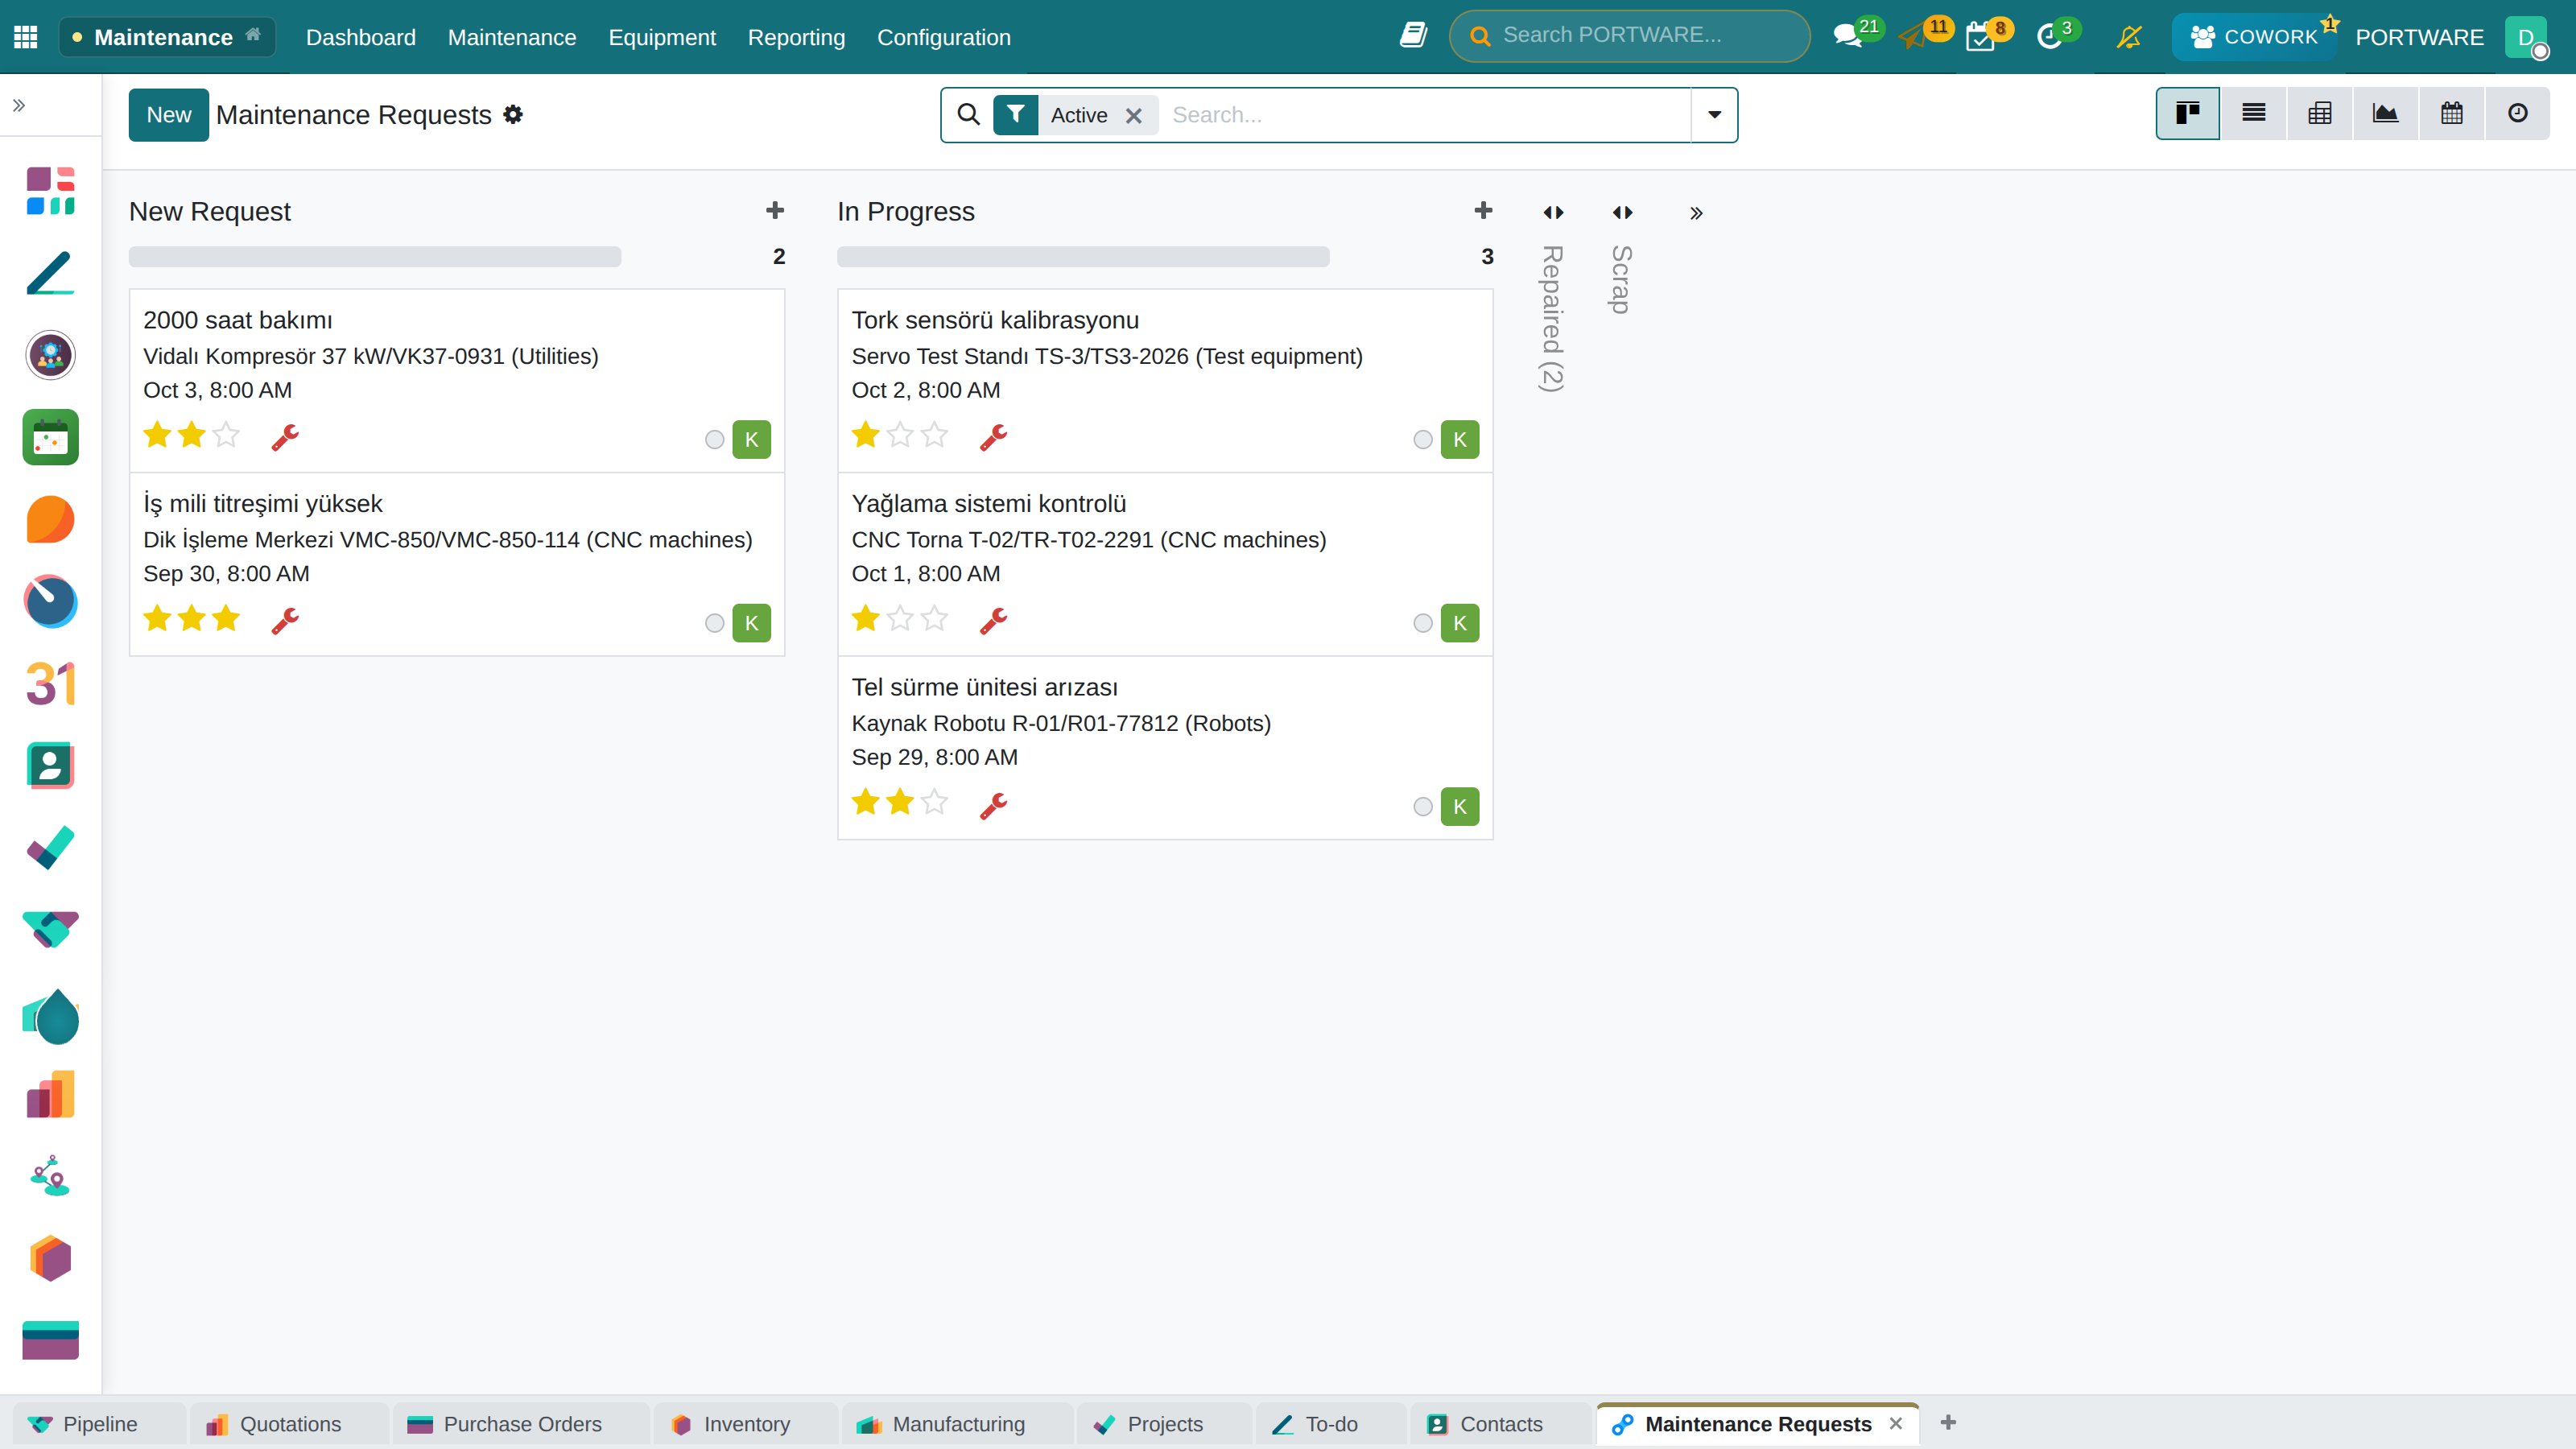2576x1449 pixels.
Task: Expand the search filter options dropdown
Action: pos(1714,115)
